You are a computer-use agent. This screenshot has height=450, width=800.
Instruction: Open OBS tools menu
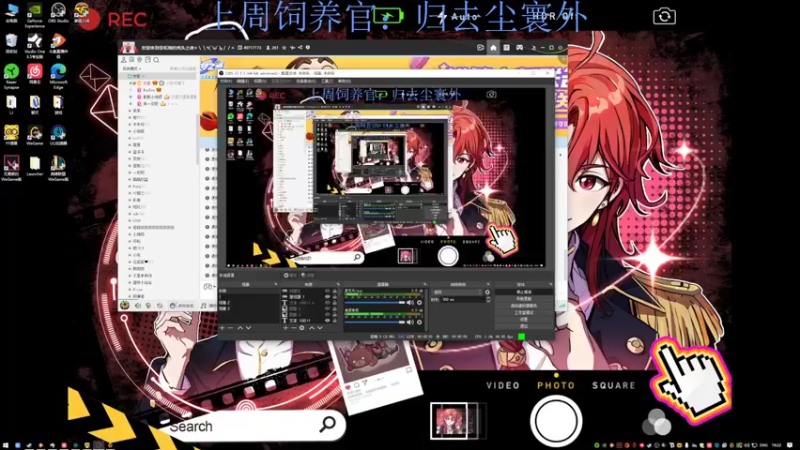click(x=327, y=81)
